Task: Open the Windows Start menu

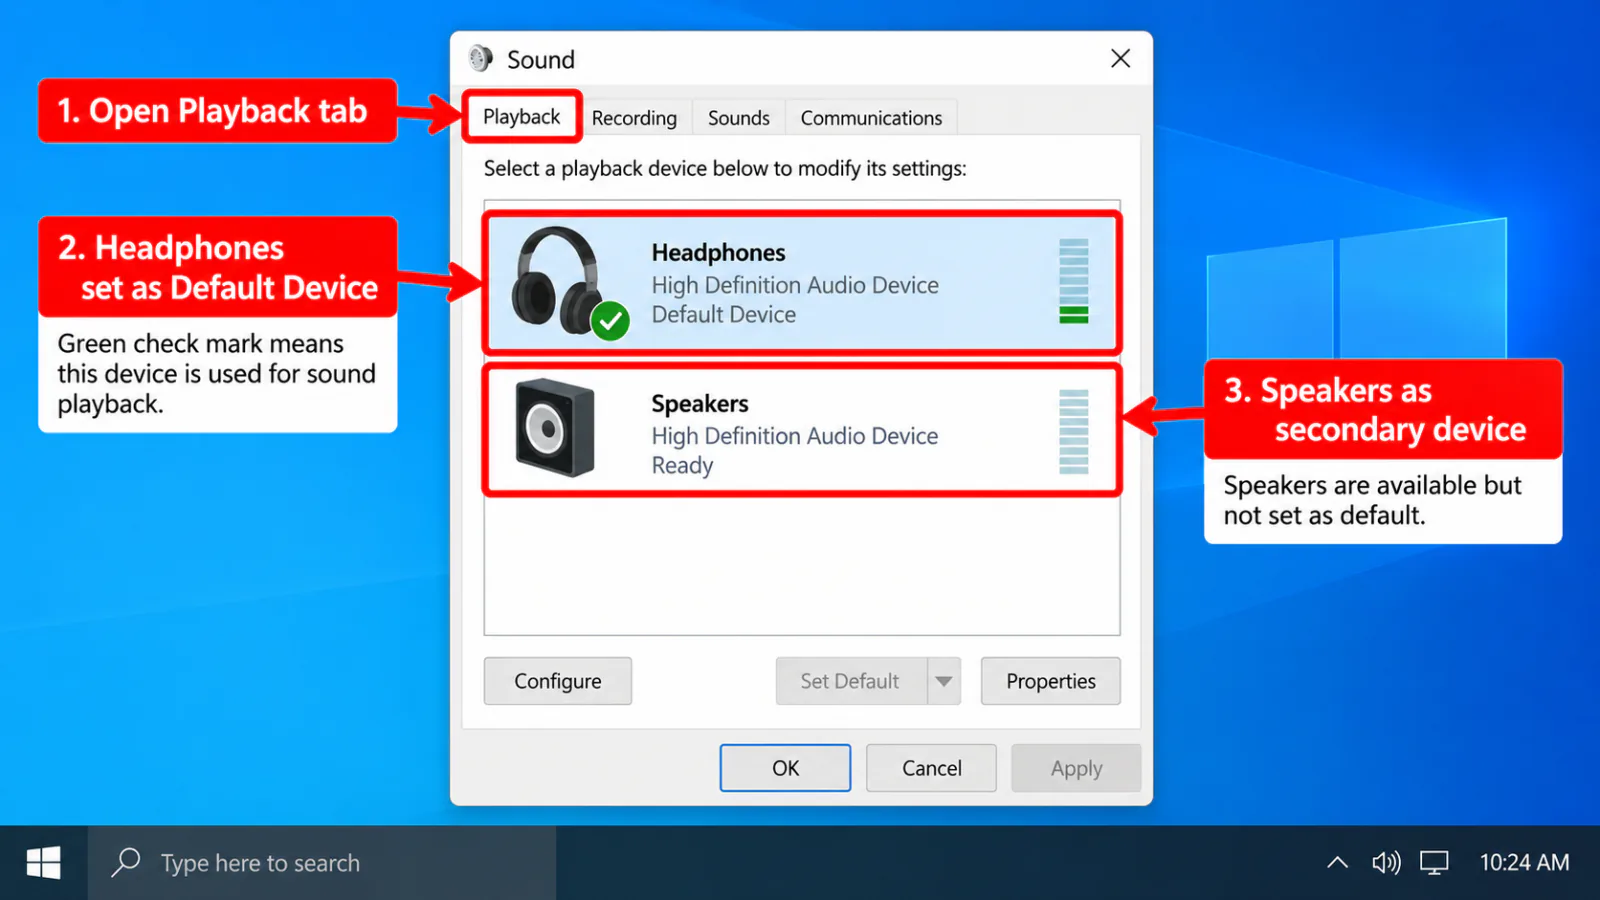Action: (43, 862)
